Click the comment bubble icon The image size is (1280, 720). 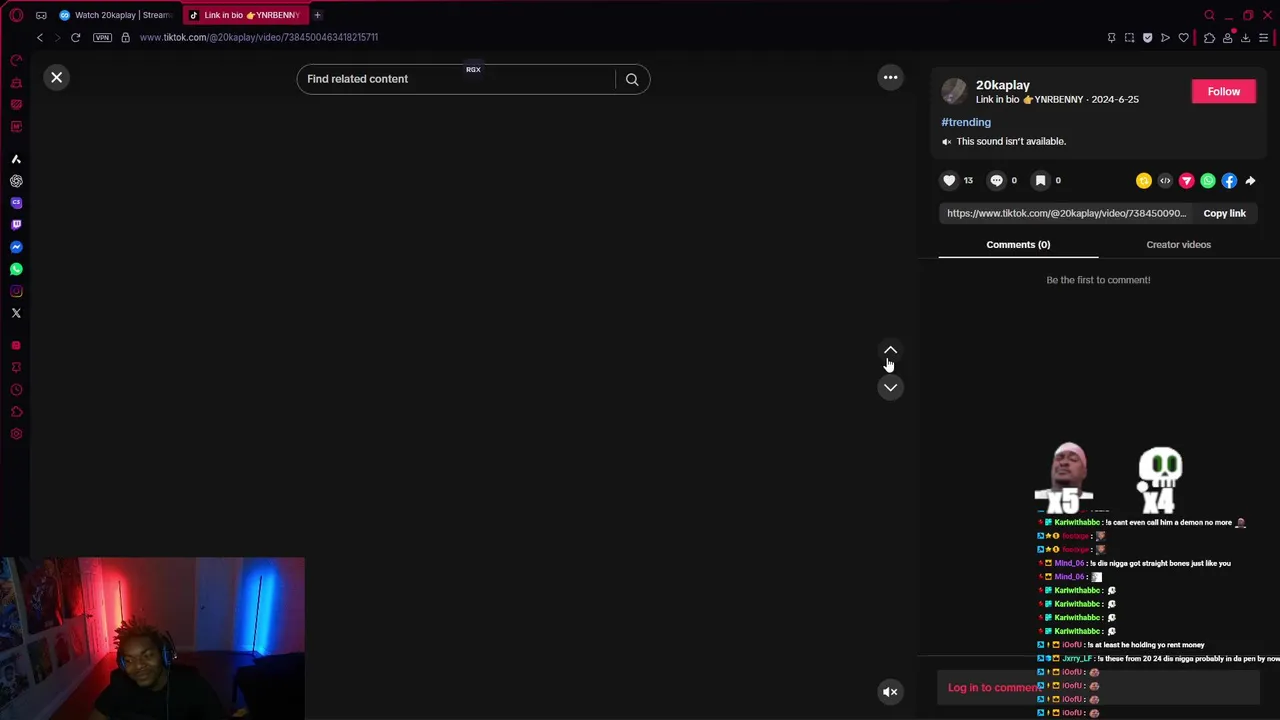click(996, 180)
